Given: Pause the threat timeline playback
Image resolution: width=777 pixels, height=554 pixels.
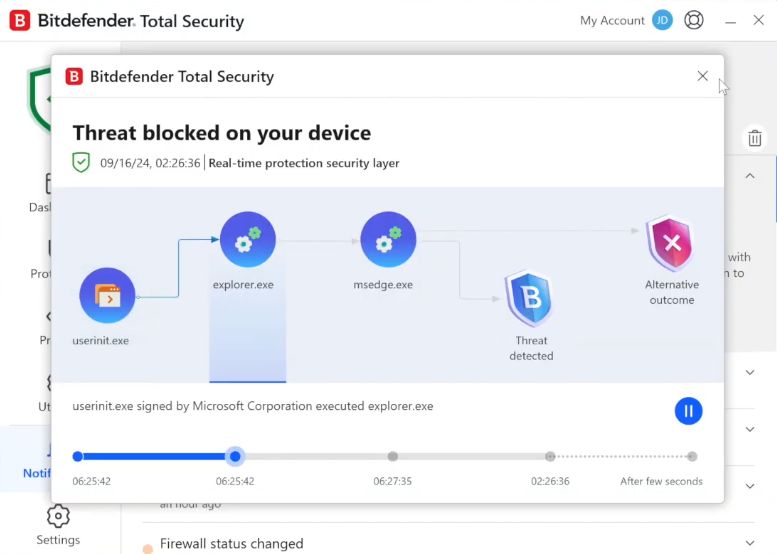Looking at the screenshot, I should [688, 411].
